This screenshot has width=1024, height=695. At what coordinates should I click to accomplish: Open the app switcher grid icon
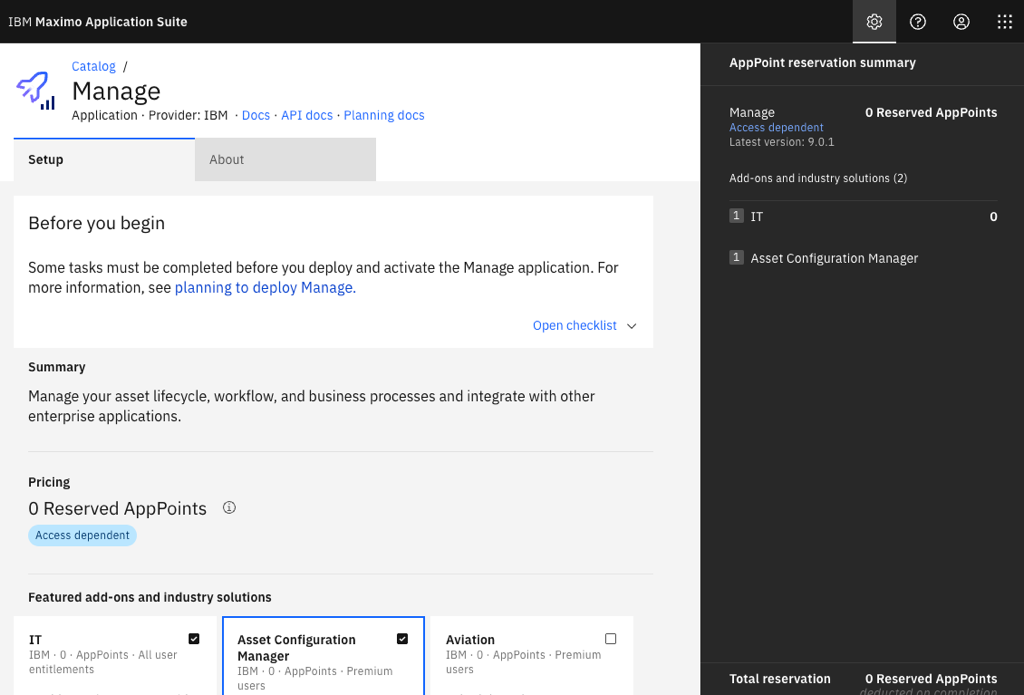pyautogui.click(x=1005, y=22)
